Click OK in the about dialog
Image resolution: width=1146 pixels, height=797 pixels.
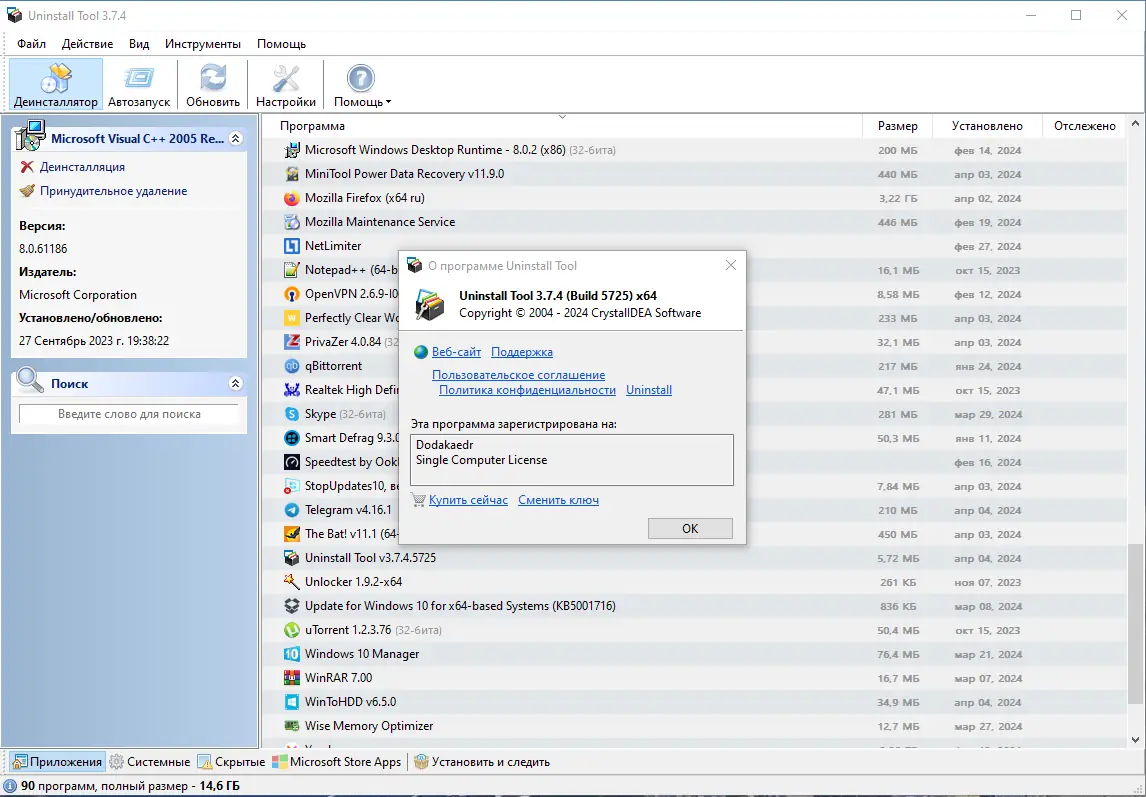point(690,529)
